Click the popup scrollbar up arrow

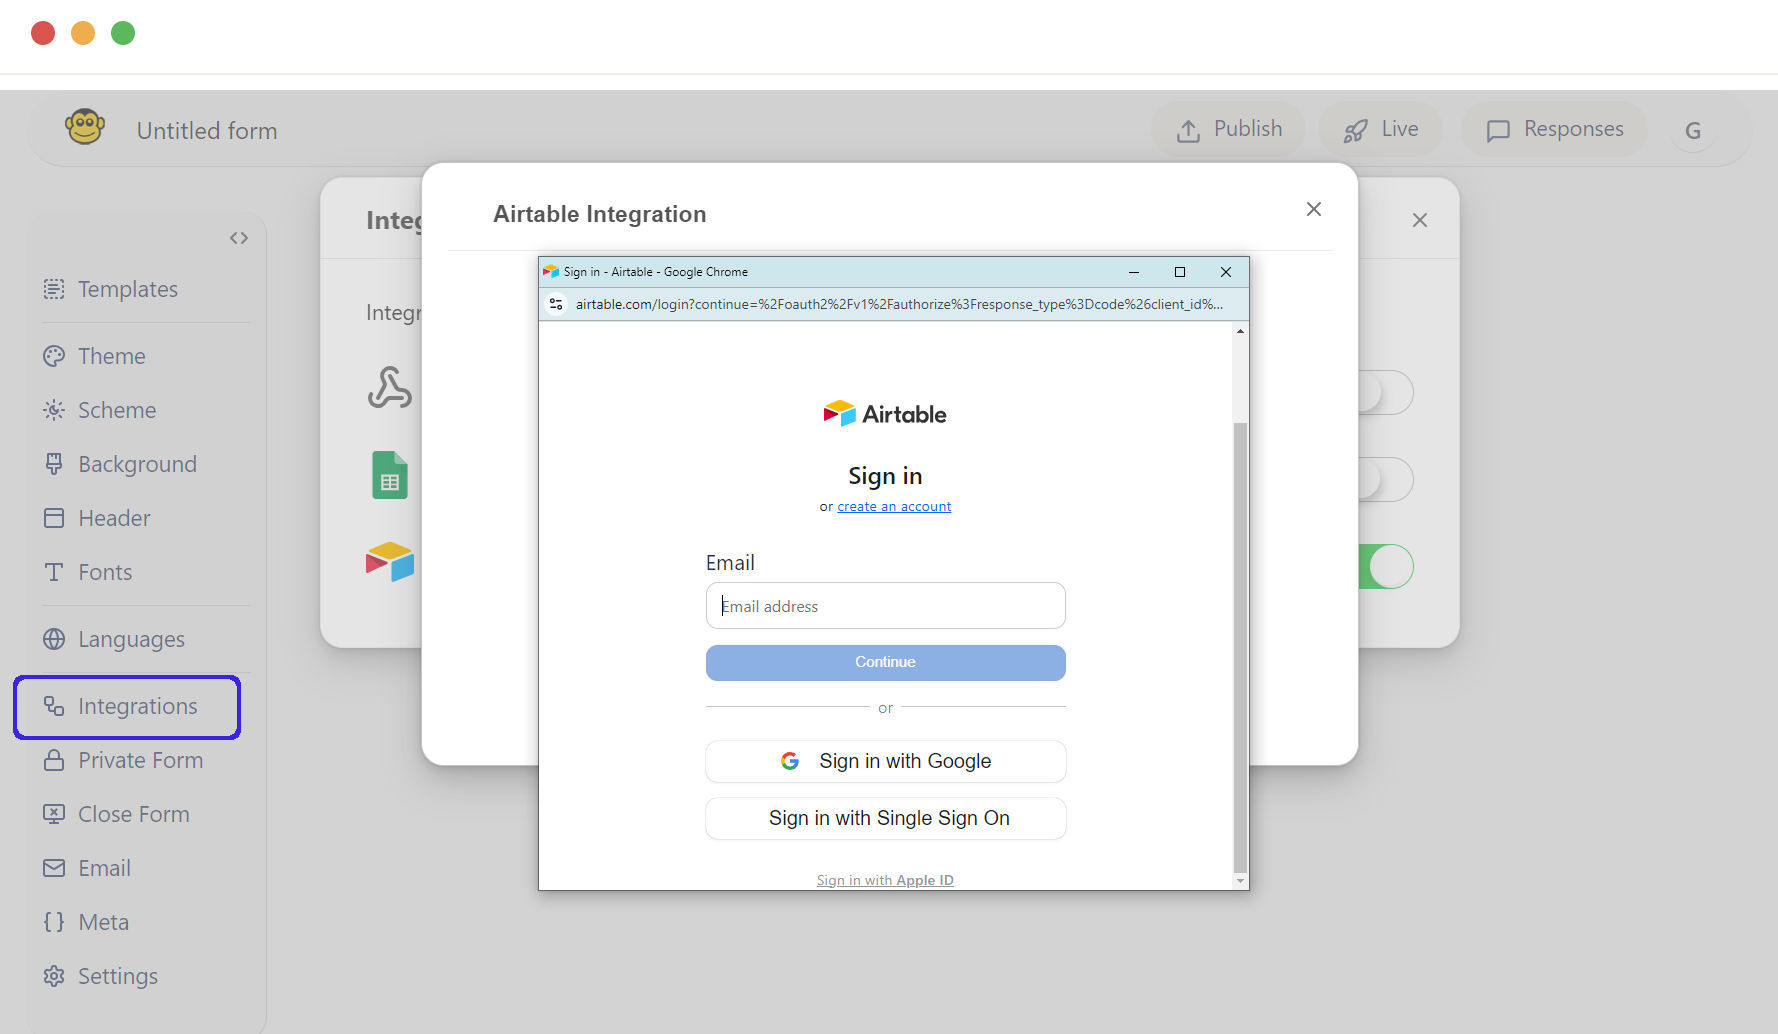click(x=1240, y=331)
